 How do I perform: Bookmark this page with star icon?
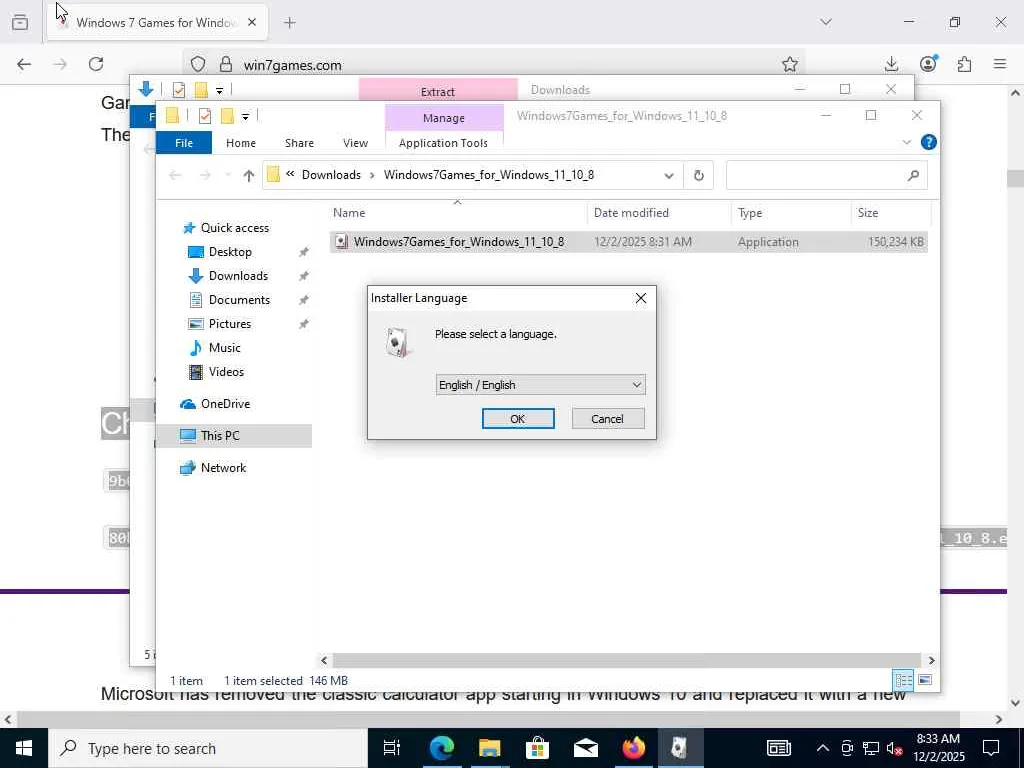[790, 64]
